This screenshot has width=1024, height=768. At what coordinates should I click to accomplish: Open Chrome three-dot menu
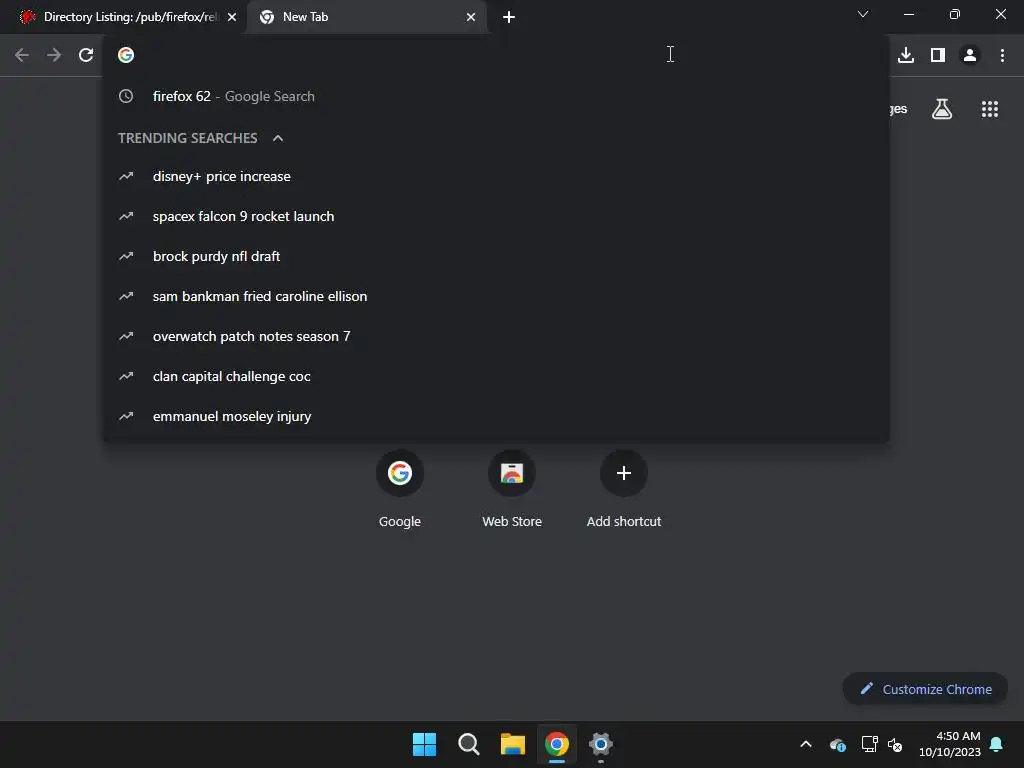[x=1002, y=55]
